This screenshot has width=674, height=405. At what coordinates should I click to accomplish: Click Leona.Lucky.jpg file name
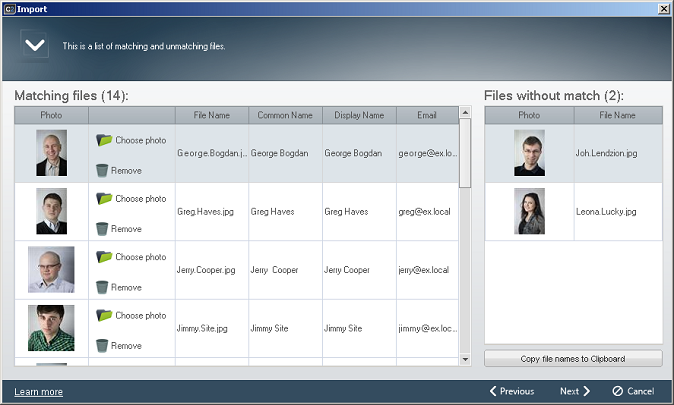(x=606, y=212)
